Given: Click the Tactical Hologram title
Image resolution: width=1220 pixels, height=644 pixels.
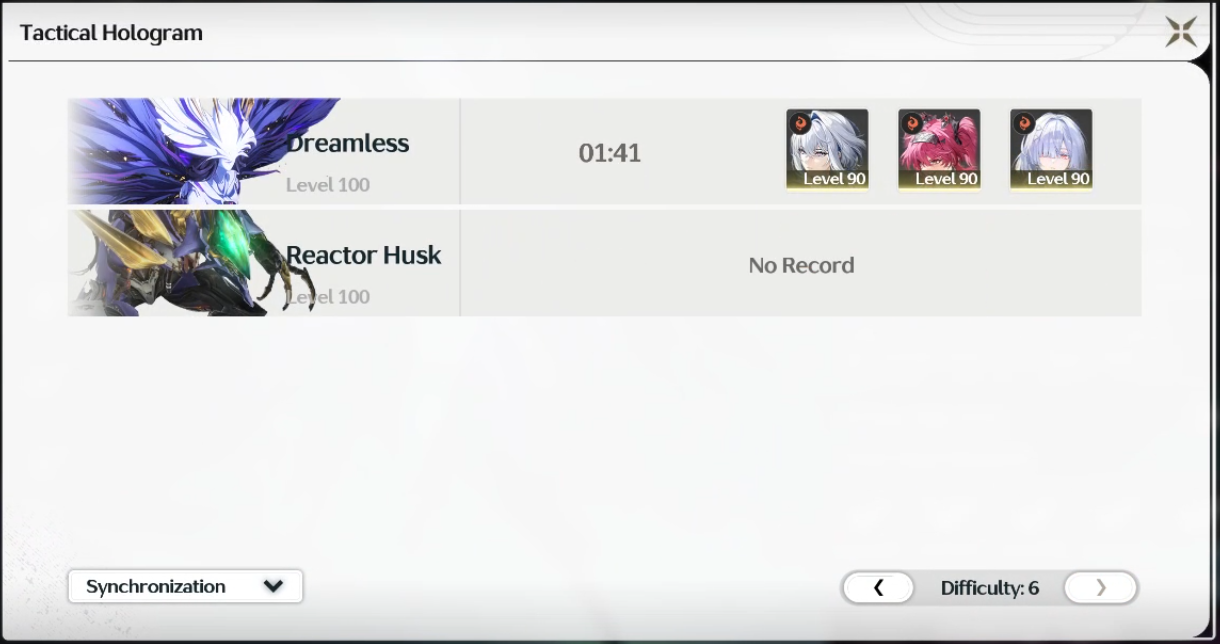Looking at the screenshot, I should (111, 32).
